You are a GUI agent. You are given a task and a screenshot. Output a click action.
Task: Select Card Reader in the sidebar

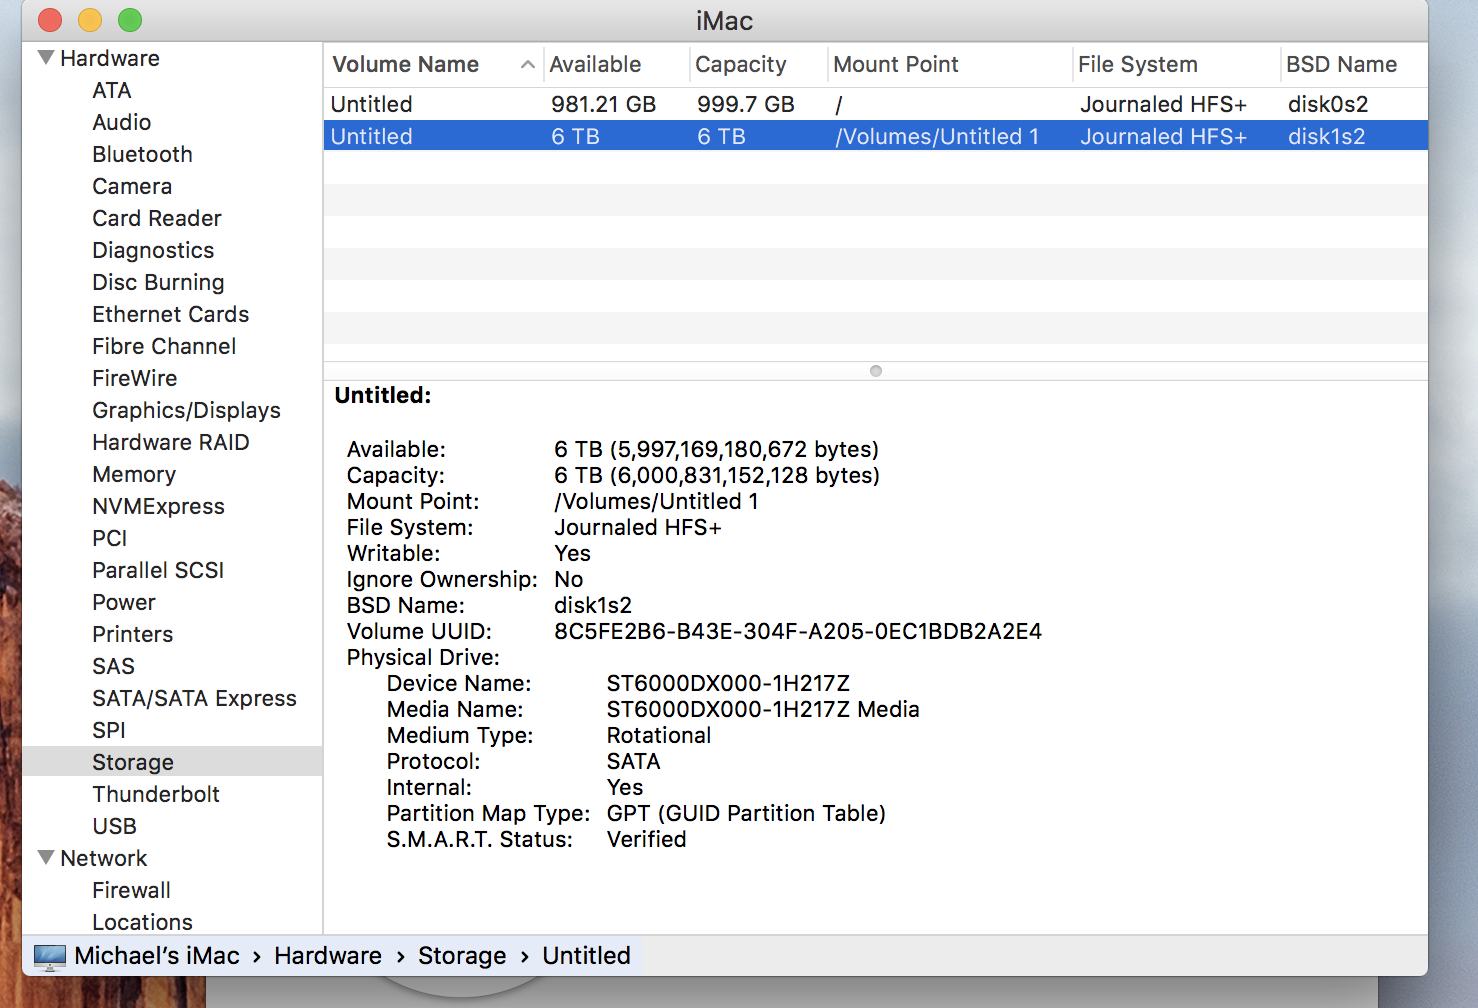[157, 218]
